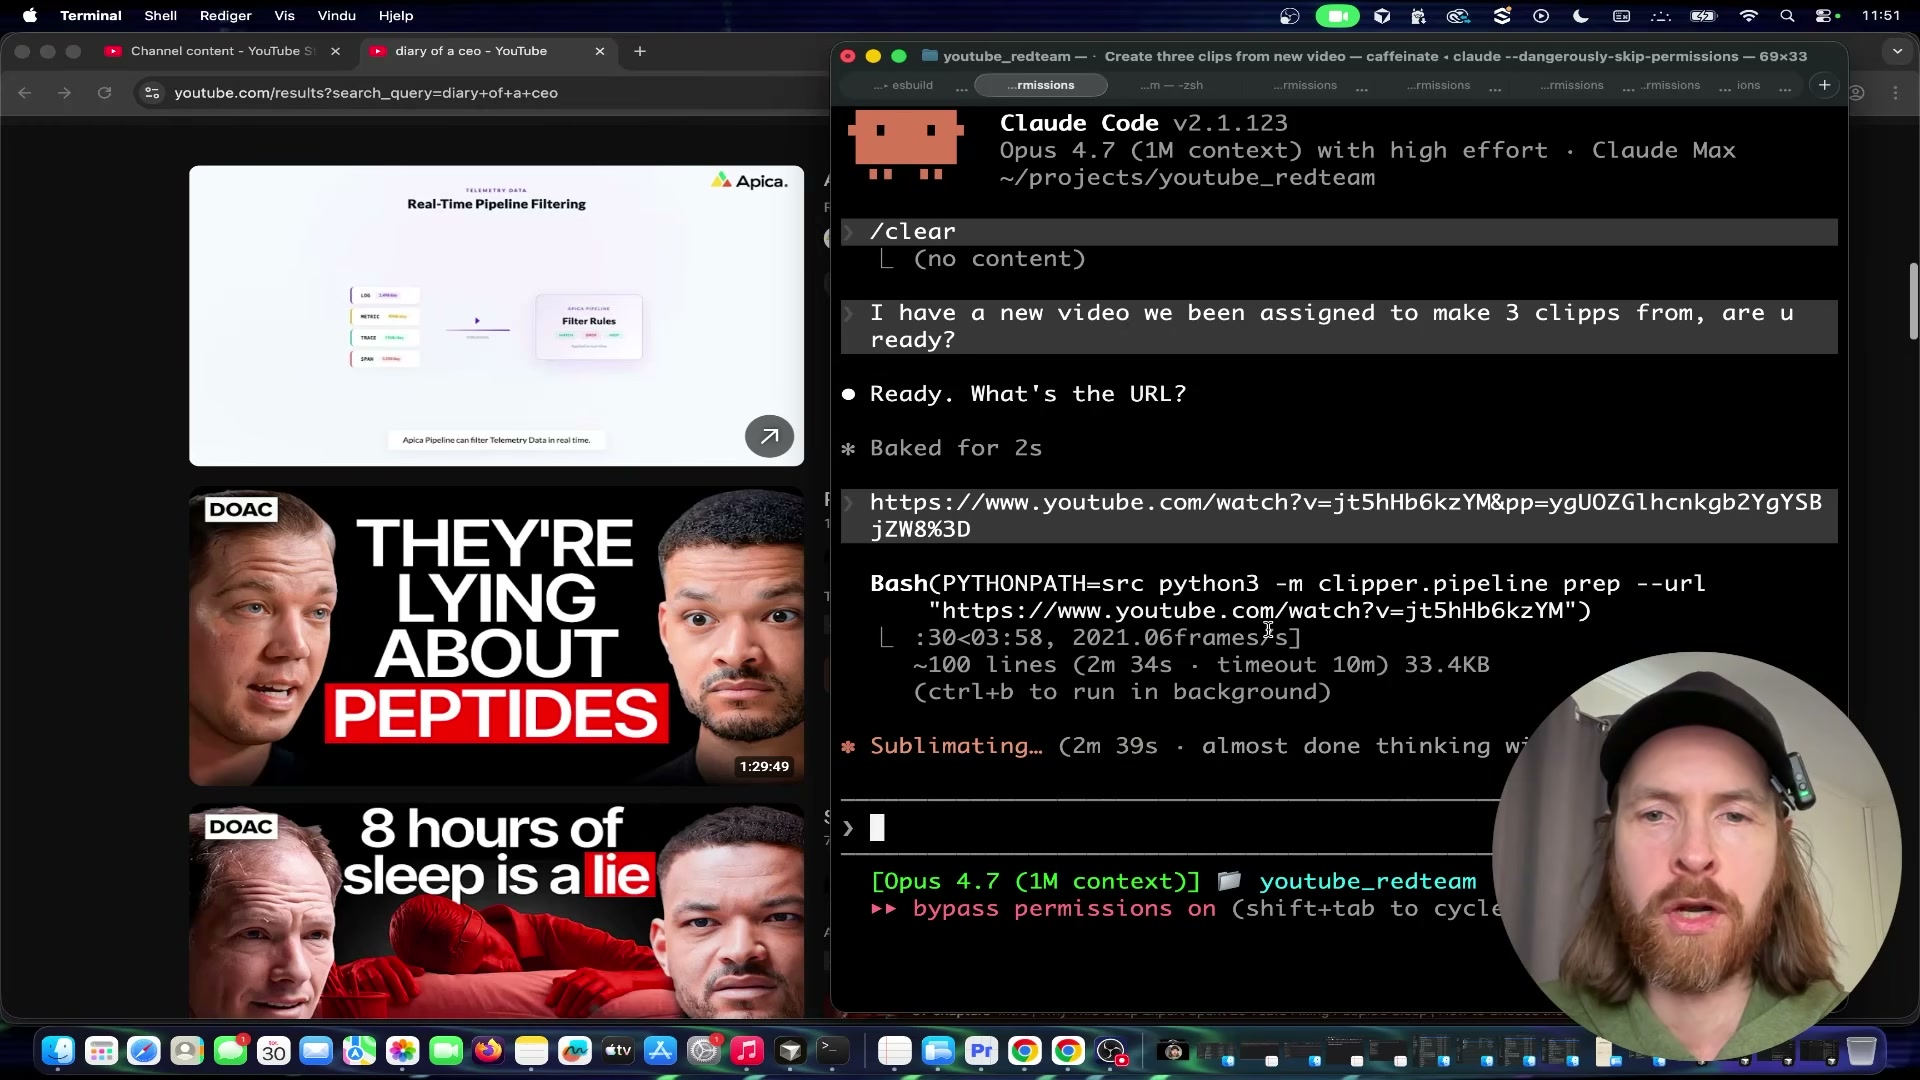This screenshot has height=1080, width=1920.
Task: Open Messages from the Dock
Action: pos(230,1051)
